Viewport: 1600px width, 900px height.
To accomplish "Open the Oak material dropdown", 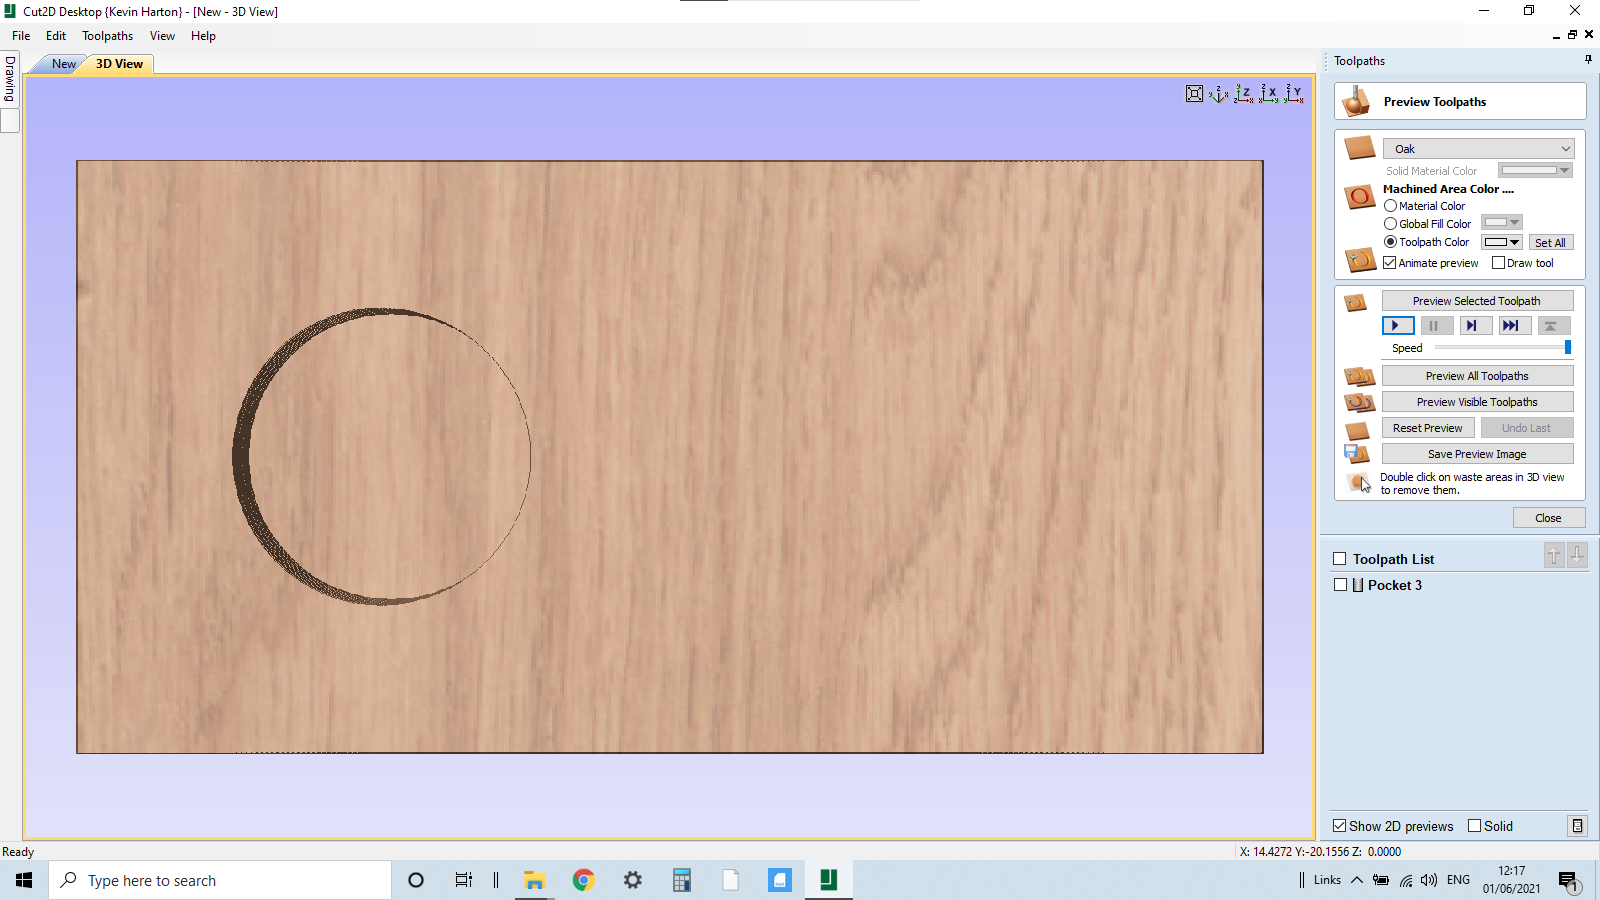I will coord(1565,148).
